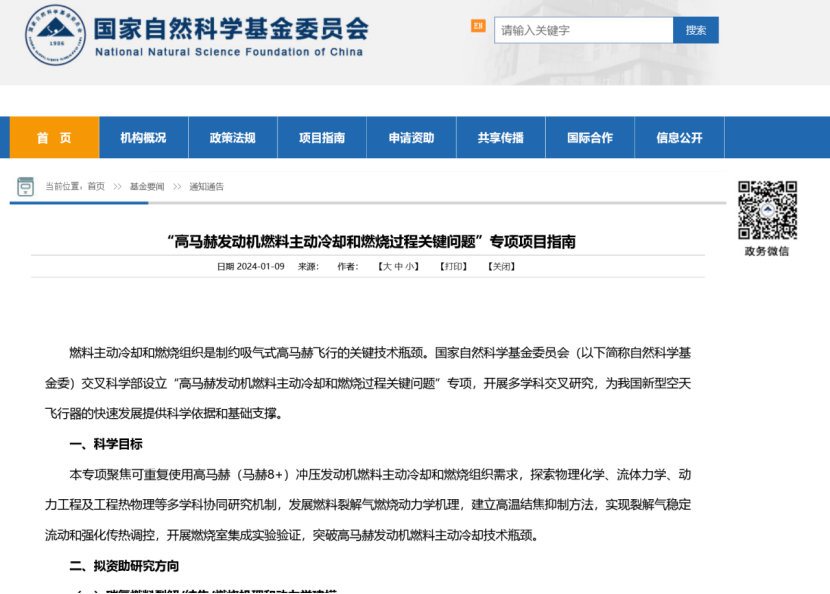
Task: Click the breadcrumb location icon
Action: pos(25,187)
